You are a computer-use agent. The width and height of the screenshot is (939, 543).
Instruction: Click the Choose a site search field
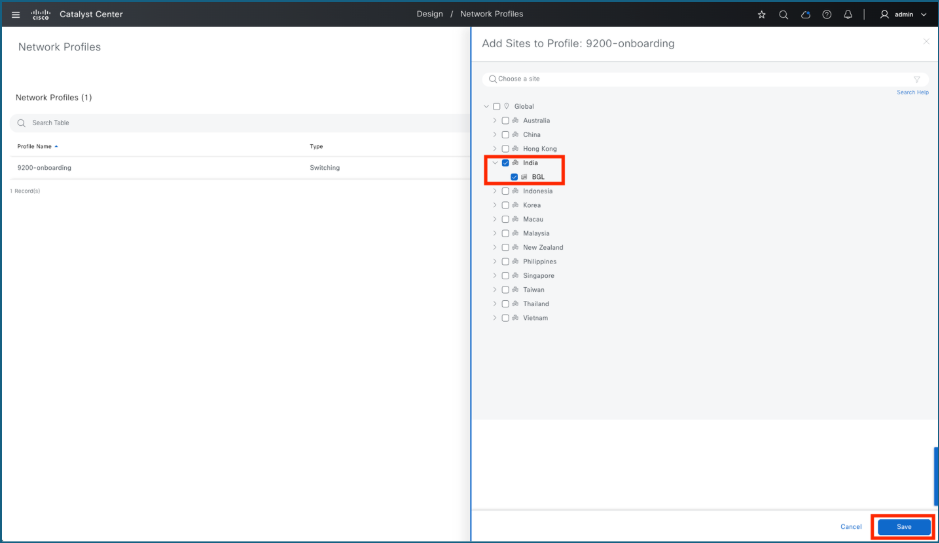pyautogui.click(x=705, y=79)
